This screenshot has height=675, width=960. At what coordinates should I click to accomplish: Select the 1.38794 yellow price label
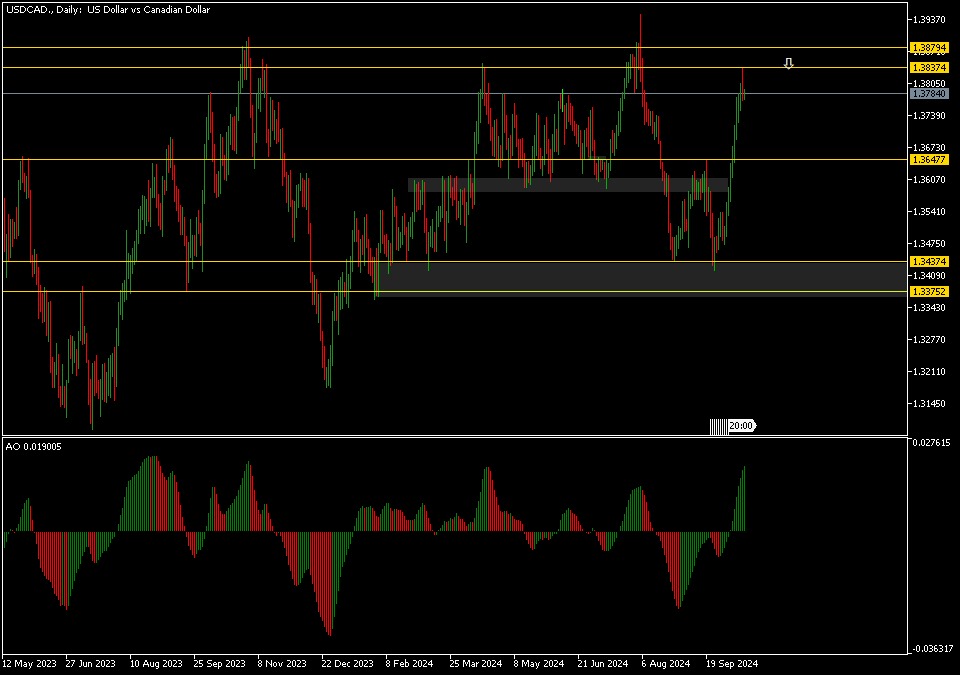click(x=929, y=47)
